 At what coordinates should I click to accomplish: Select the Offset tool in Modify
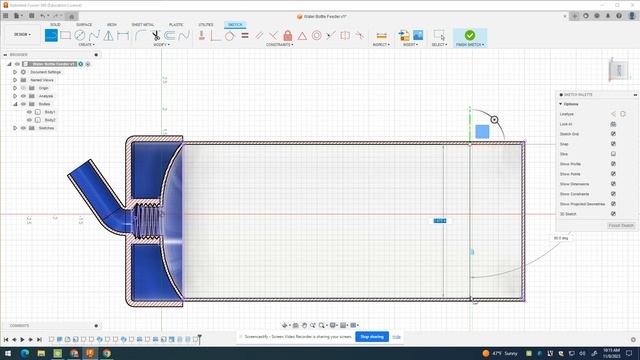click(170, 36)
